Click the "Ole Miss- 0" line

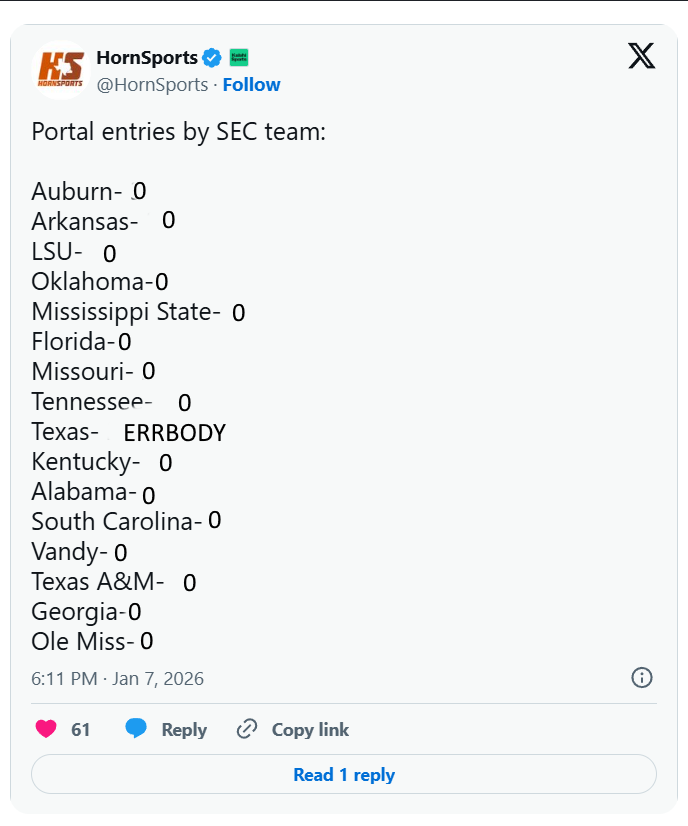coord(92,641)
